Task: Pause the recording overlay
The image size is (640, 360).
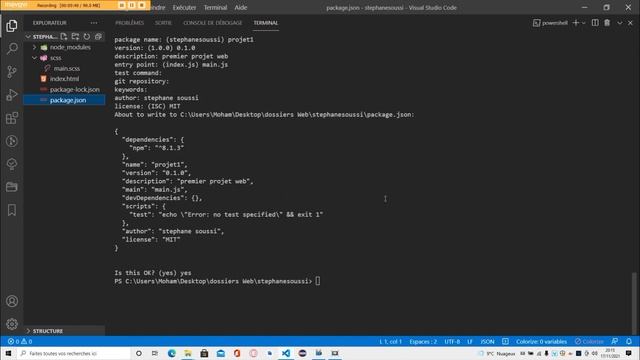Action: click(132, 5)
